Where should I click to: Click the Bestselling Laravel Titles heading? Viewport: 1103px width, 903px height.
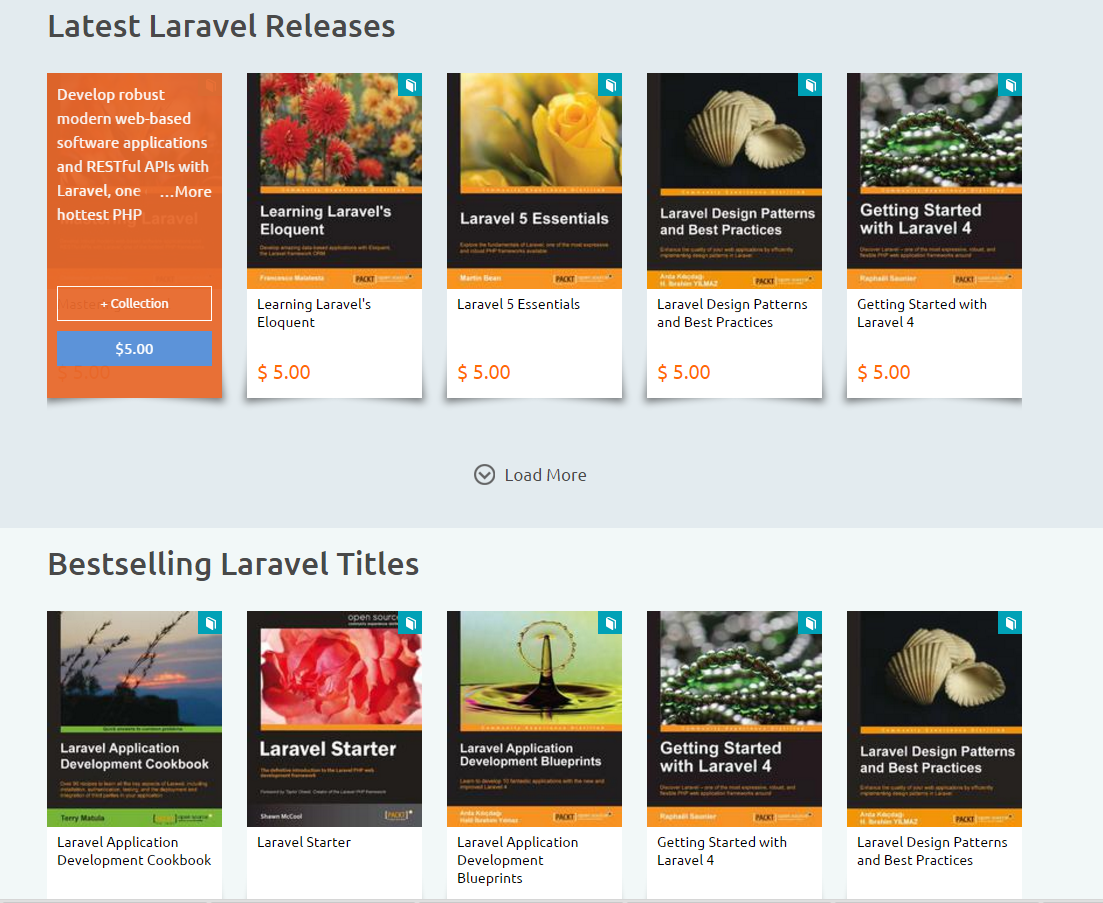pos(234,565)
